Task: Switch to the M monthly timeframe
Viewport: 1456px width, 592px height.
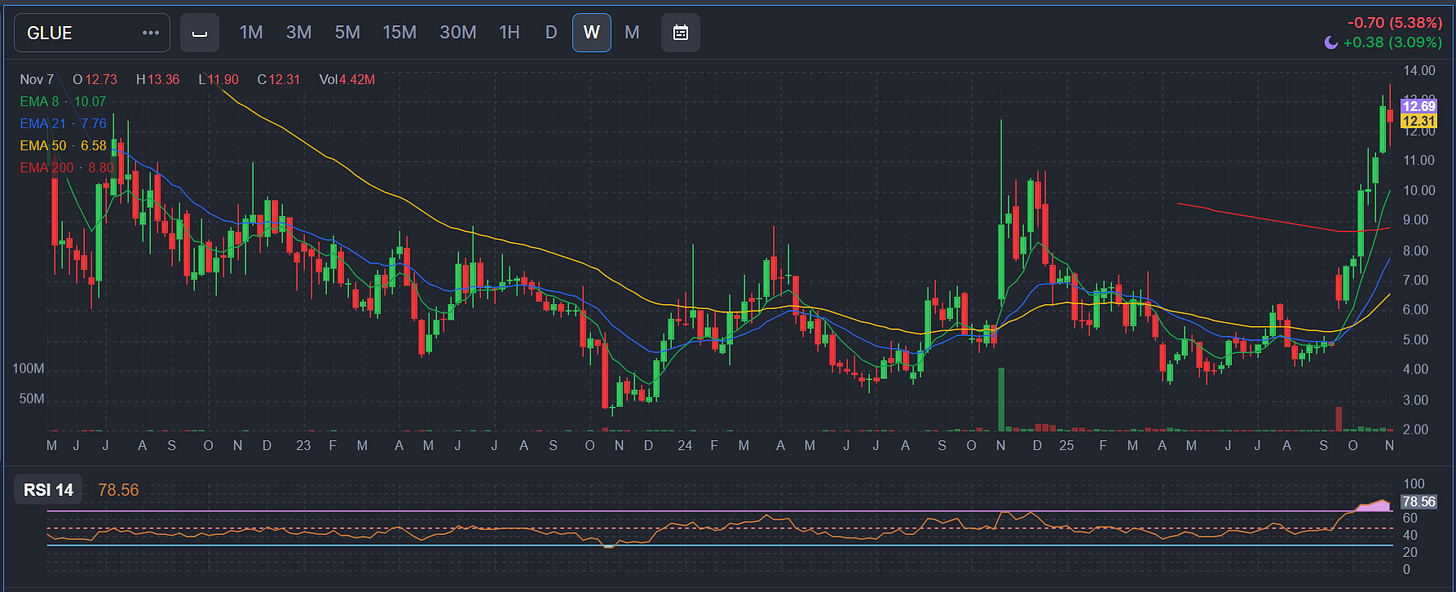Action: [x=632, y=33]
